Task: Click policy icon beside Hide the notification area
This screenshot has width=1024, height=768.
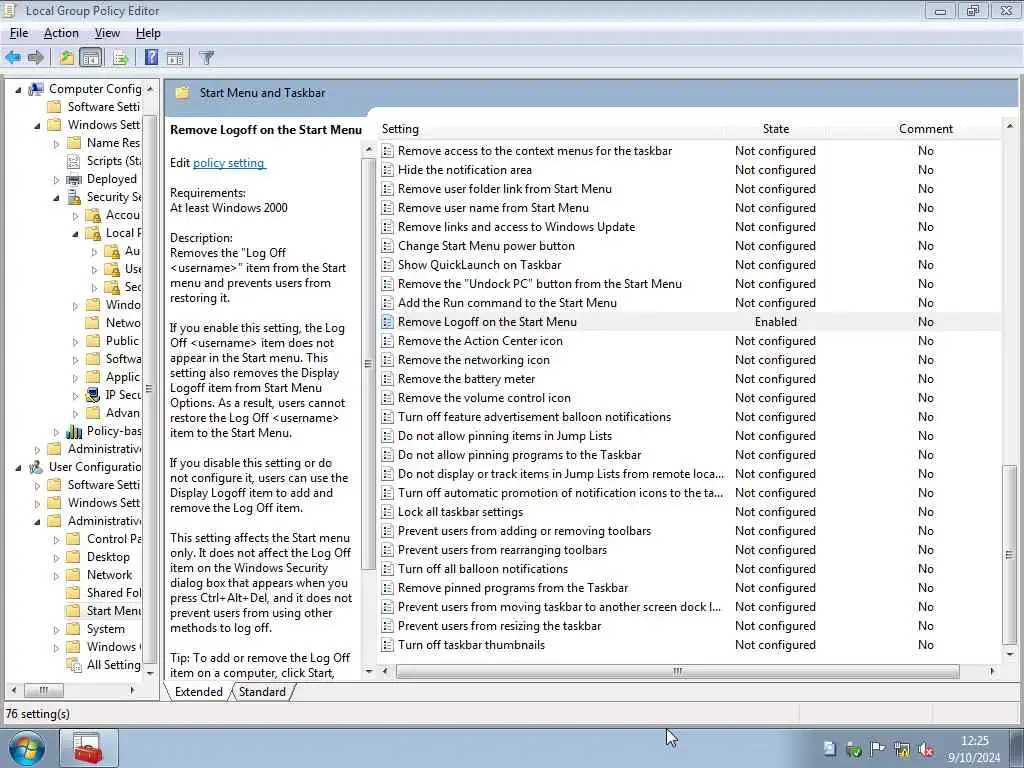Action: pos(387,170)
